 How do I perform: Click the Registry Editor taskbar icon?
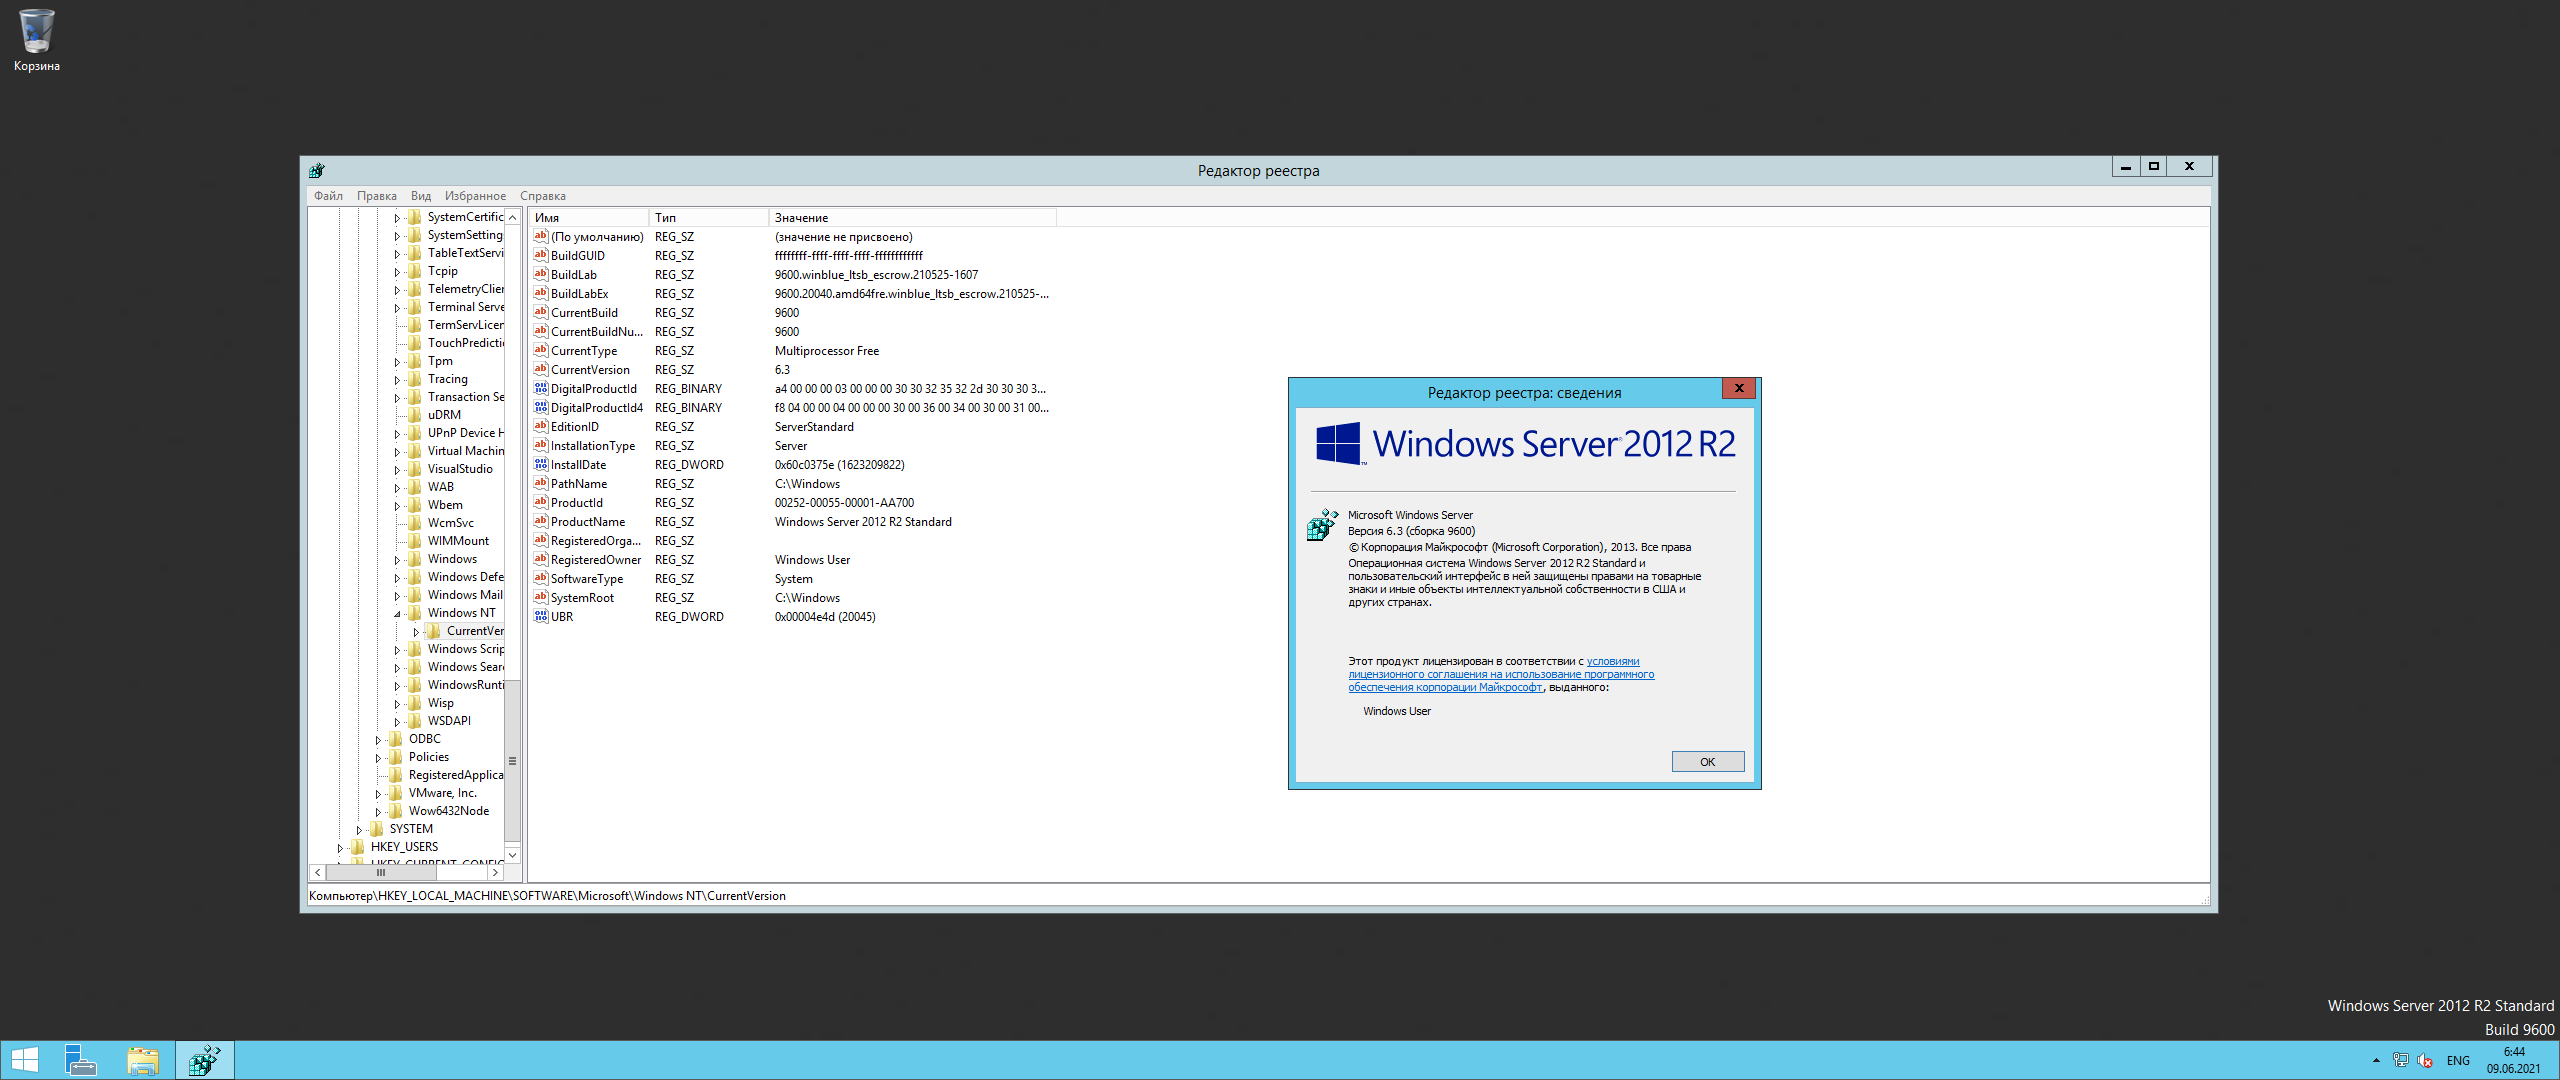tap(205, 1060)
